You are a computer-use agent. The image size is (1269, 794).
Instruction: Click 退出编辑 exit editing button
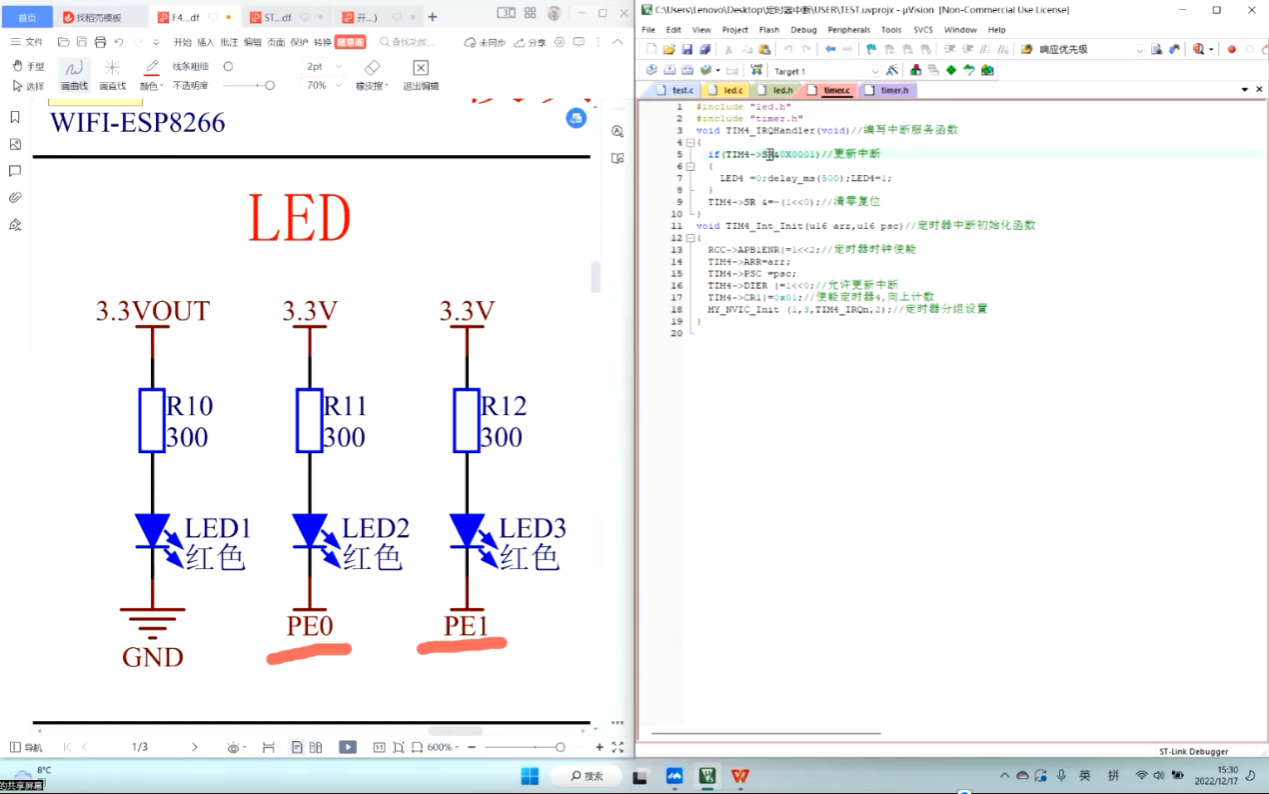pos(420,74)
